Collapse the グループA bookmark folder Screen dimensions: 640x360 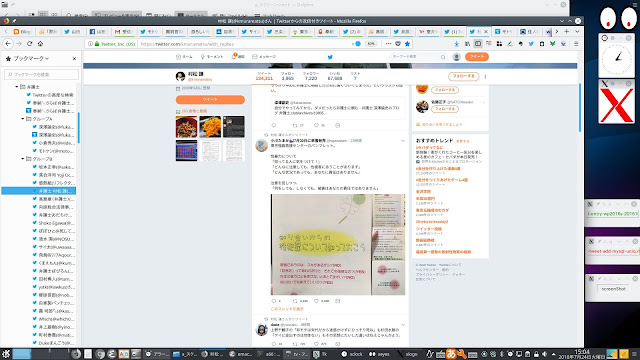pos(22,119)
